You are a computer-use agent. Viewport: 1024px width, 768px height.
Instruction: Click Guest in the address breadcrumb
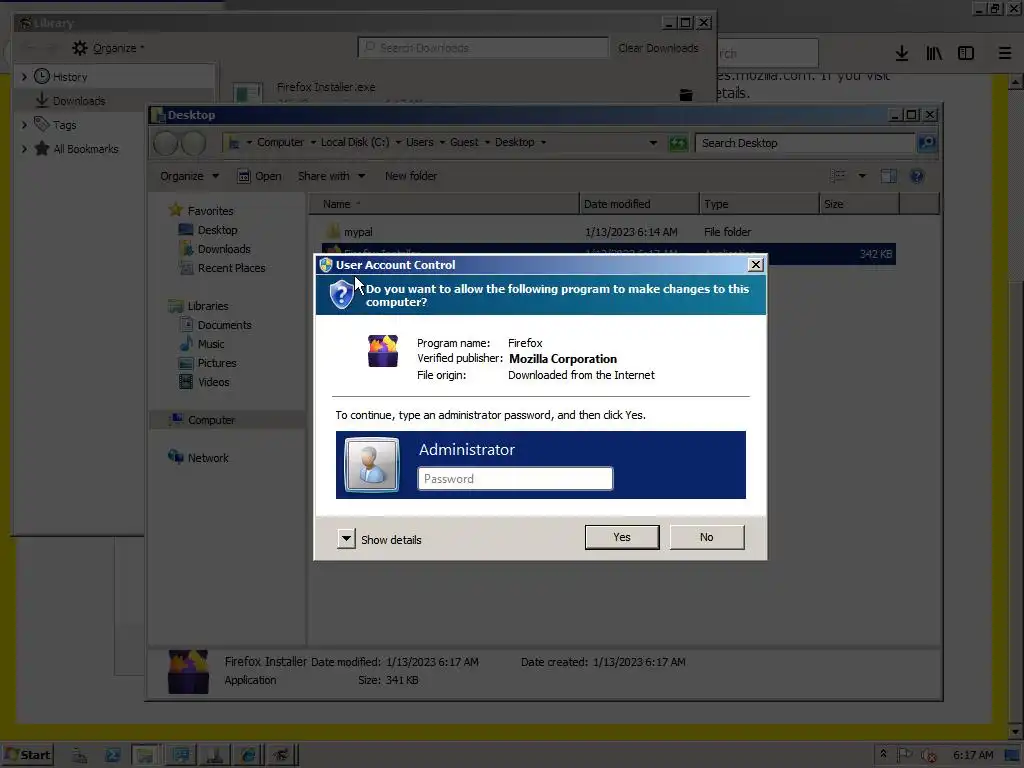tap(464, 142)
